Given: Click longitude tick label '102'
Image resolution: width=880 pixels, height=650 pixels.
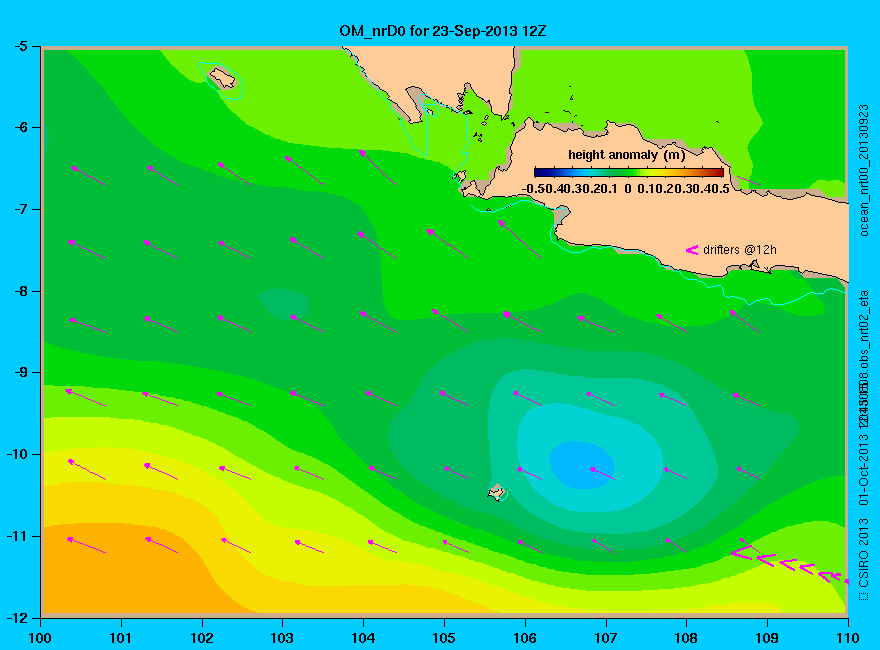Looking at the screenshot, I should point(201,638).
